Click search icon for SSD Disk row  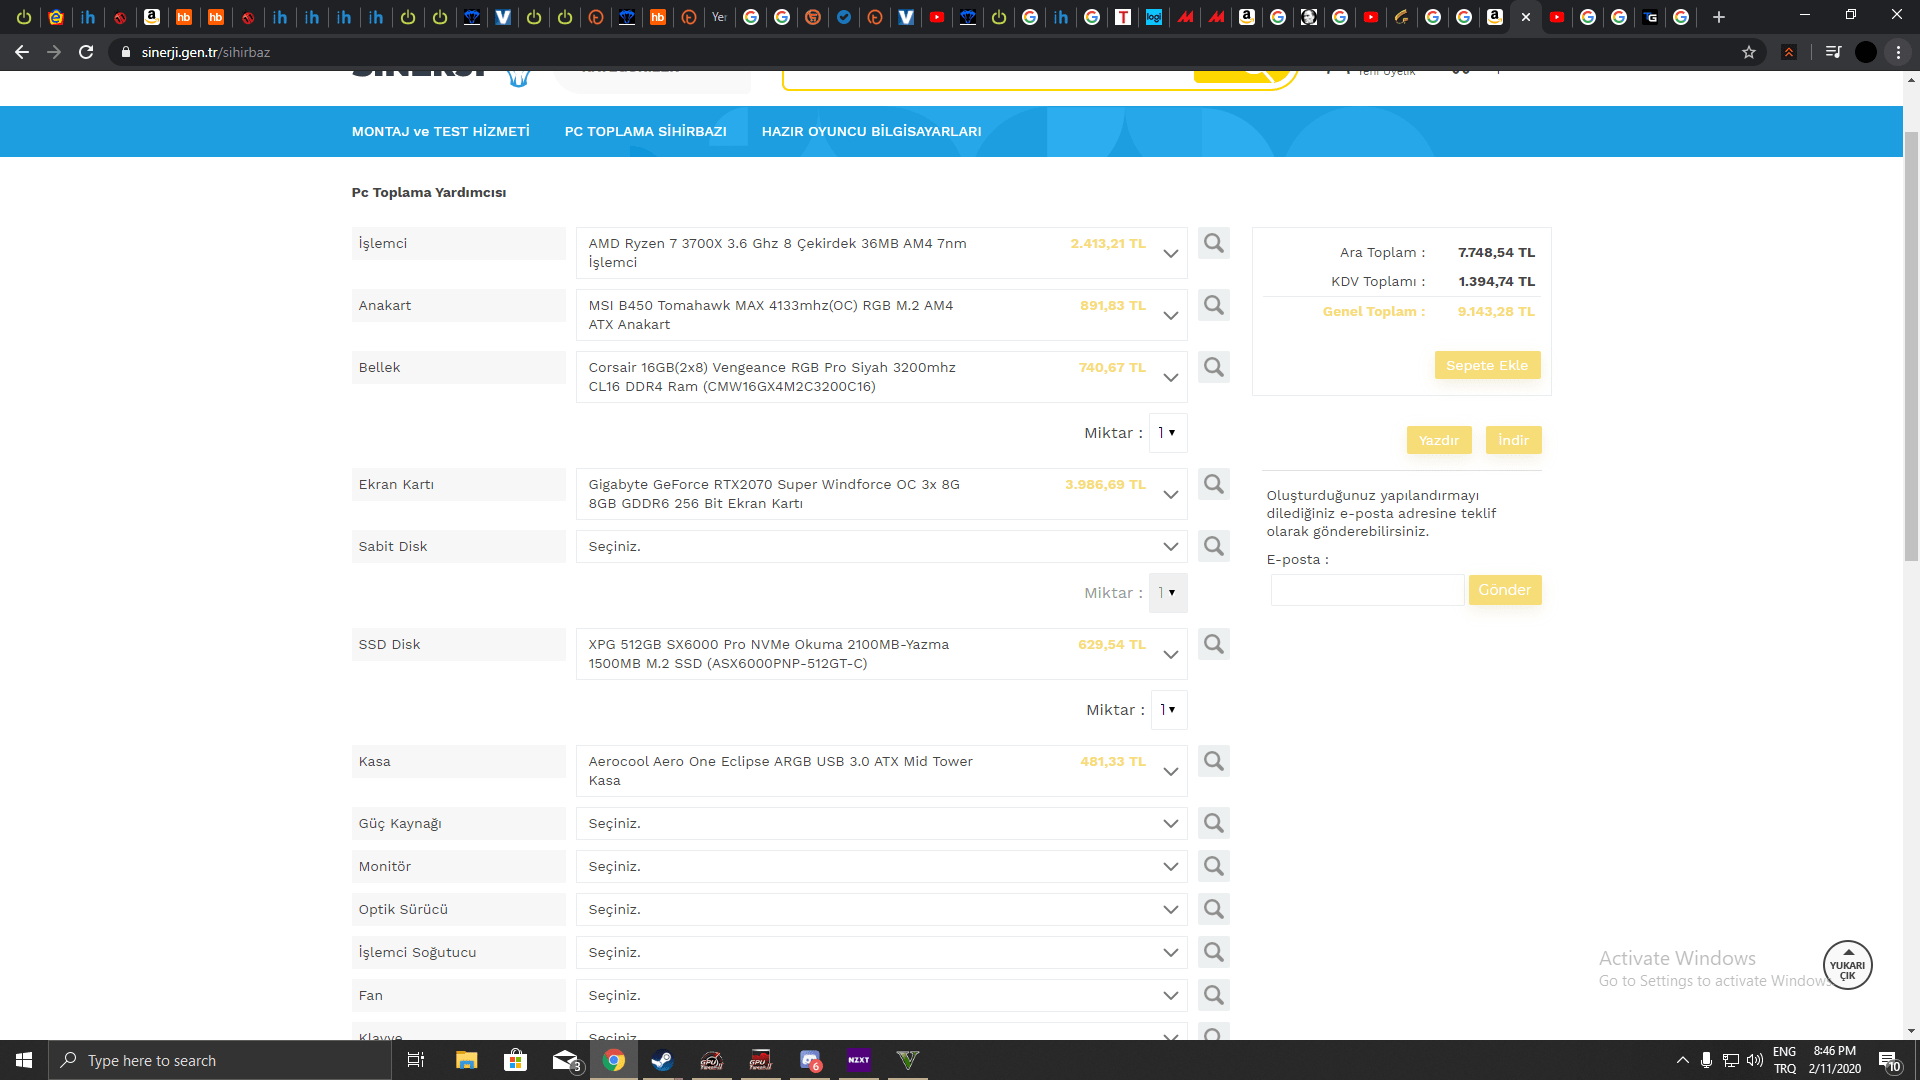coord(1213,644)
